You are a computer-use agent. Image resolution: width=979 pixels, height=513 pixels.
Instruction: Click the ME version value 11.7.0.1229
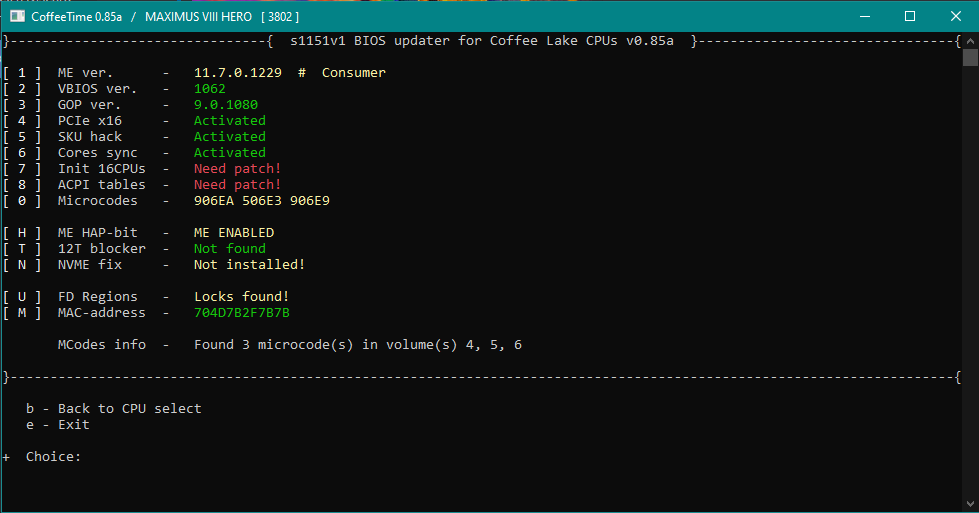point(237,73)
